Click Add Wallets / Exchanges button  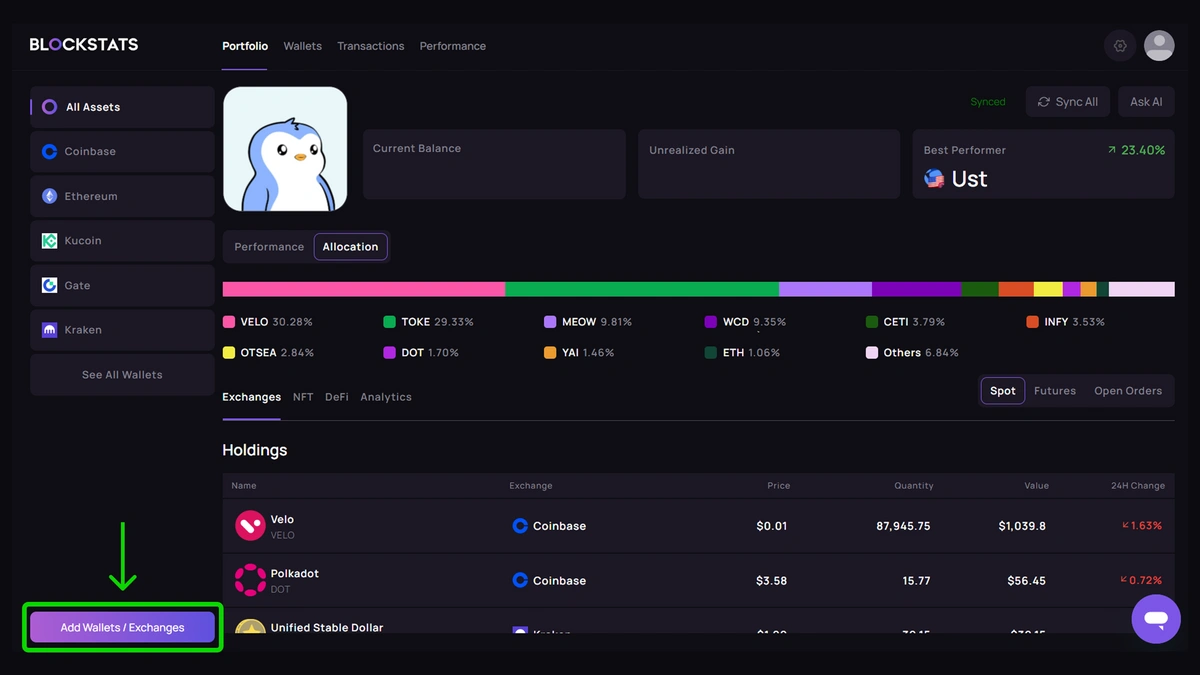(x=122, y=628)
